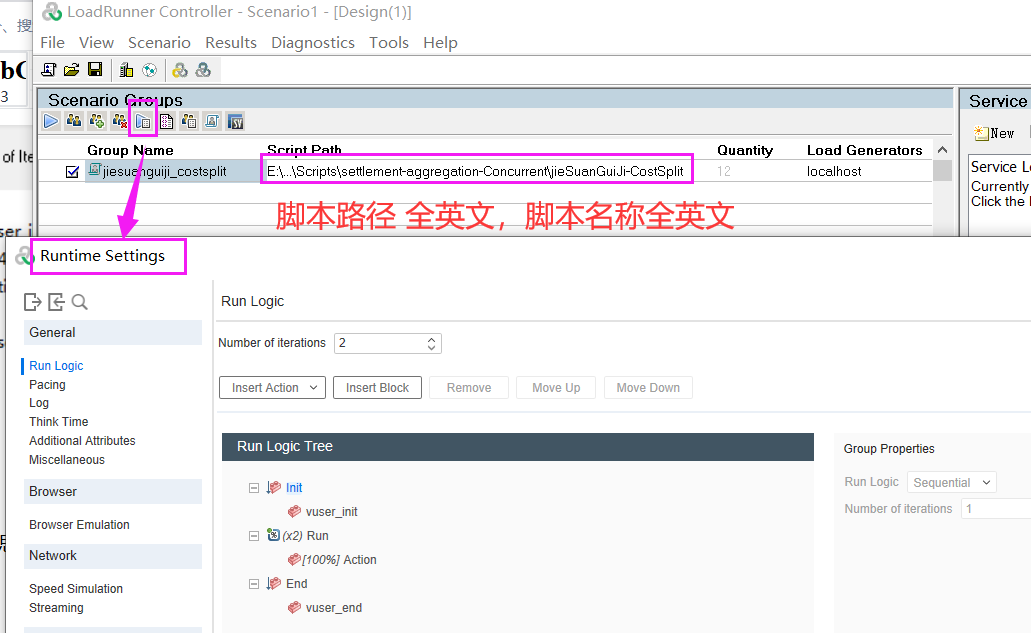Open the Diagnostics menu

(x=313, y=42)
